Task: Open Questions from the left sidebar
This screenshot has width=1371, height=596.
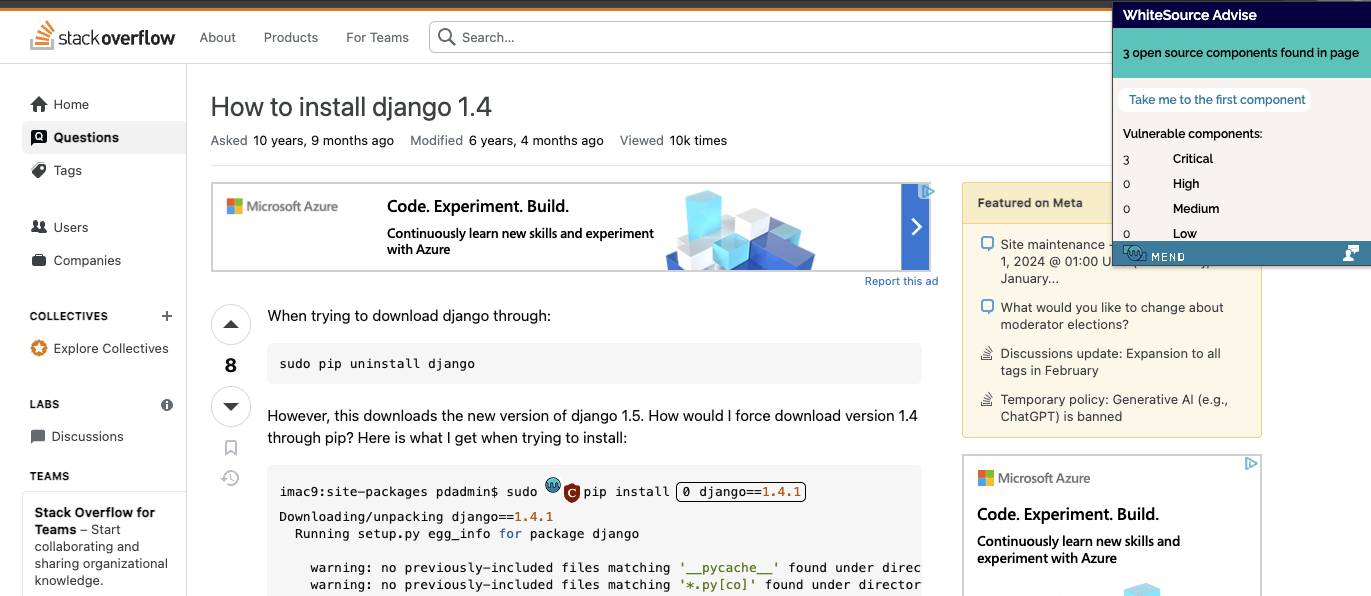Action: [40, 137]
